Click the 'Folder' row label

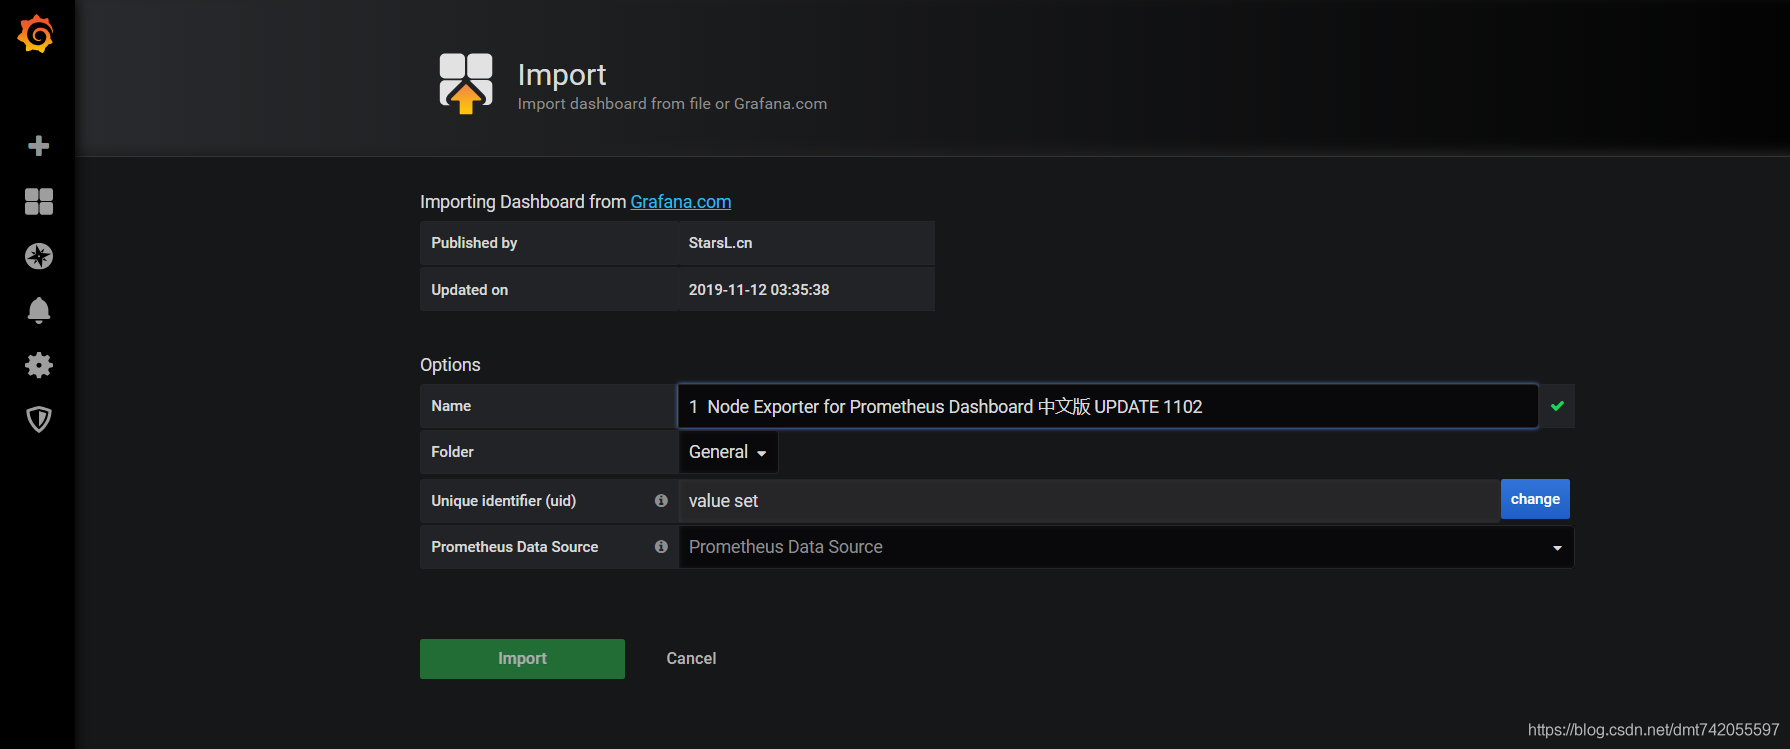pos(452,452)
